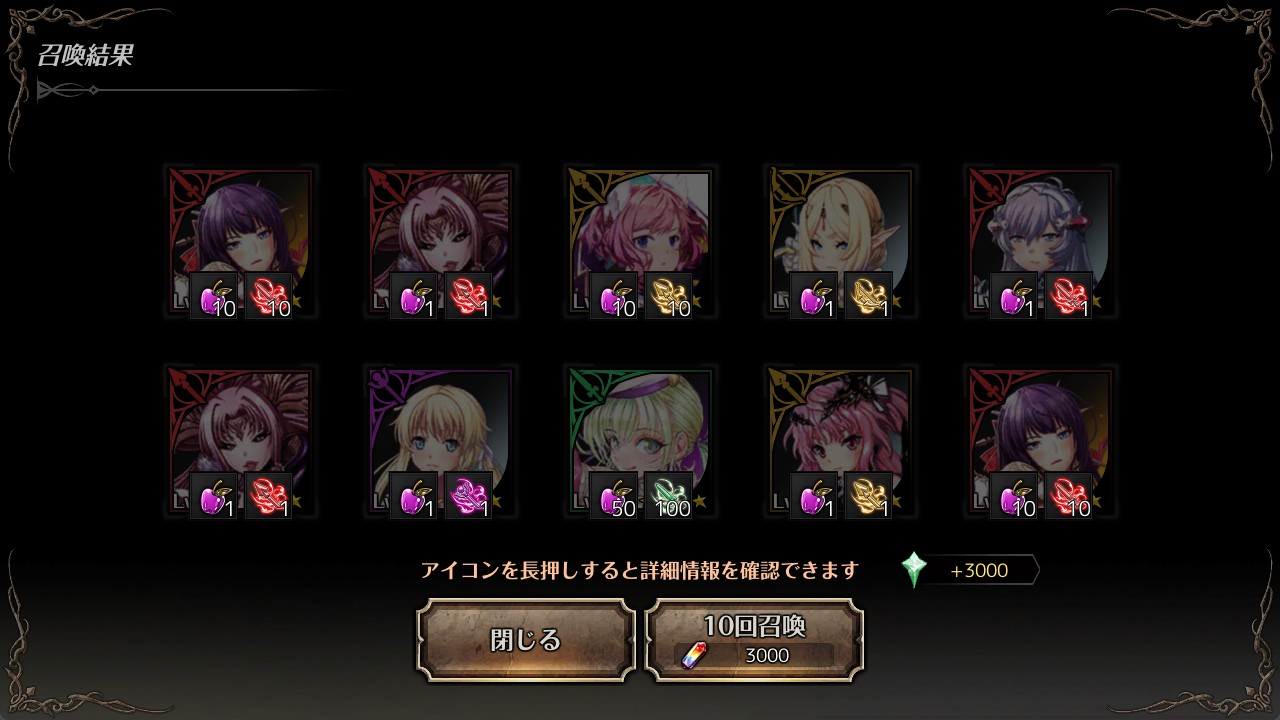Select the purple-framed blonde character card
The width and height of the screenshot is (1280, 720).
[x=440, y=441]
